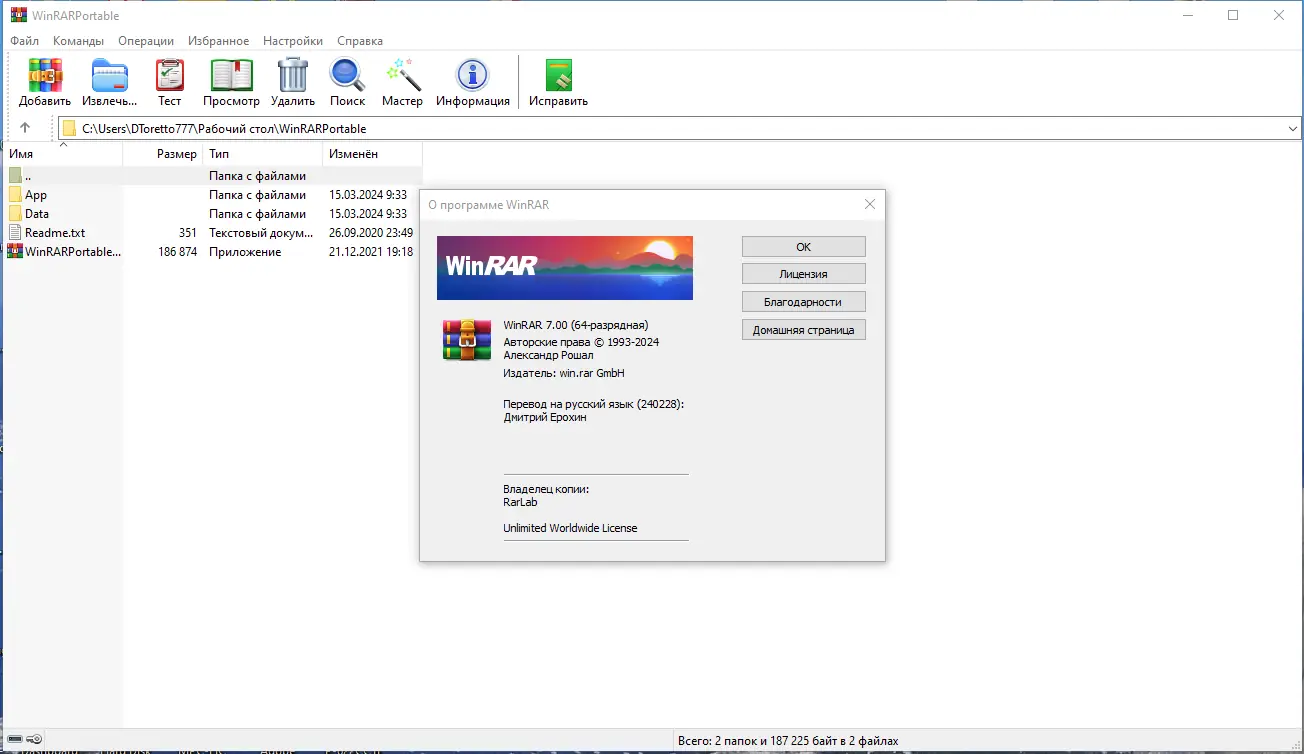This screenshot has height=754, width=1304.
Task: Open the Команды menu
Action: click(x=78, y=41)
